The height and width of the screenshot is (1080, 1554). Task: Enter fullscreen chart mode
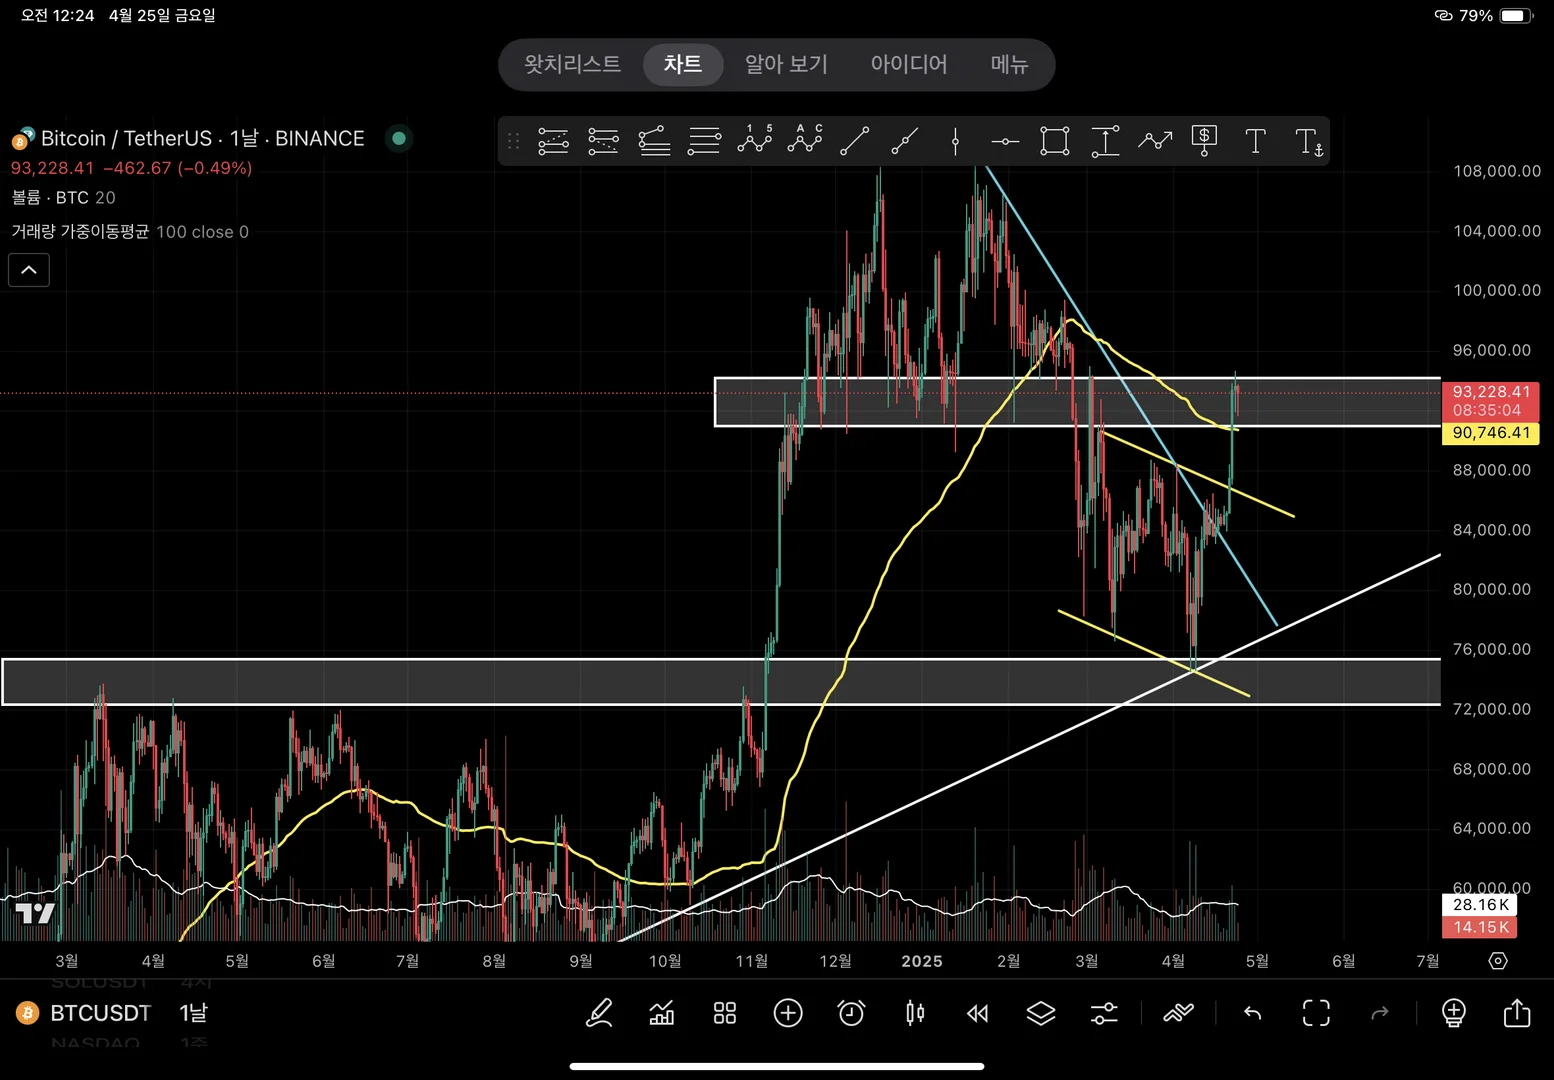pyautogui.click(x=1316, y=1013)
